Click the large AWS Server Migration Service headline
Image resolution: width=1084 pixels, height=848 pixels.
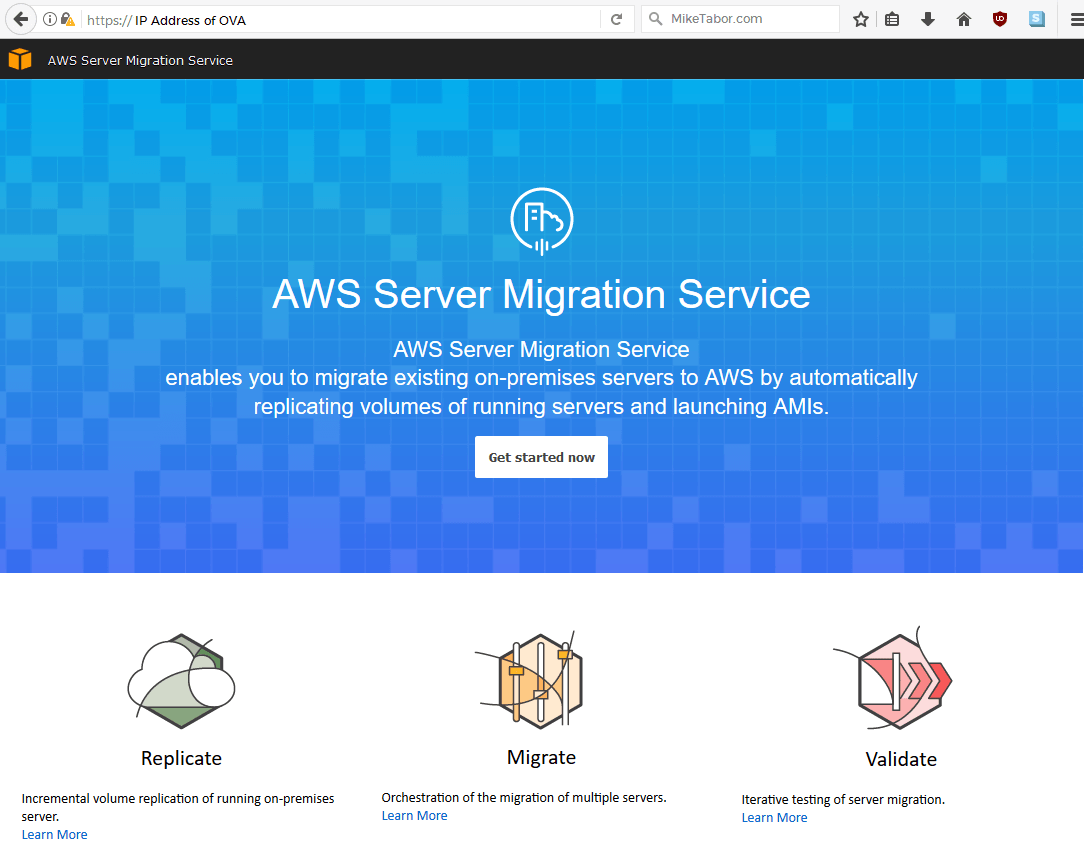coord(541,294)
